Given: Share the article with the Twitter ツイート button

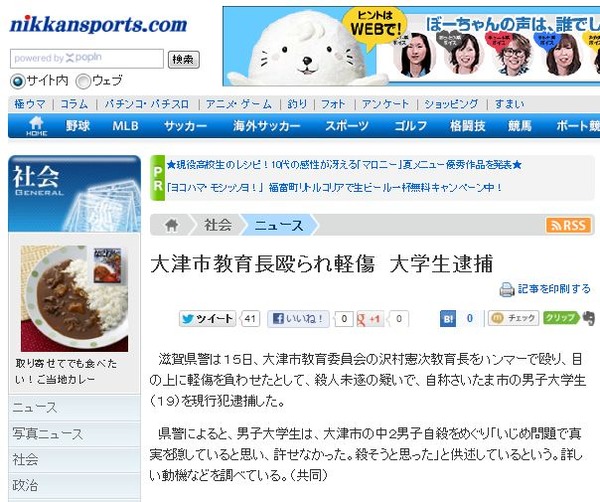Looking at the screenshot, I should click(207, 319).
